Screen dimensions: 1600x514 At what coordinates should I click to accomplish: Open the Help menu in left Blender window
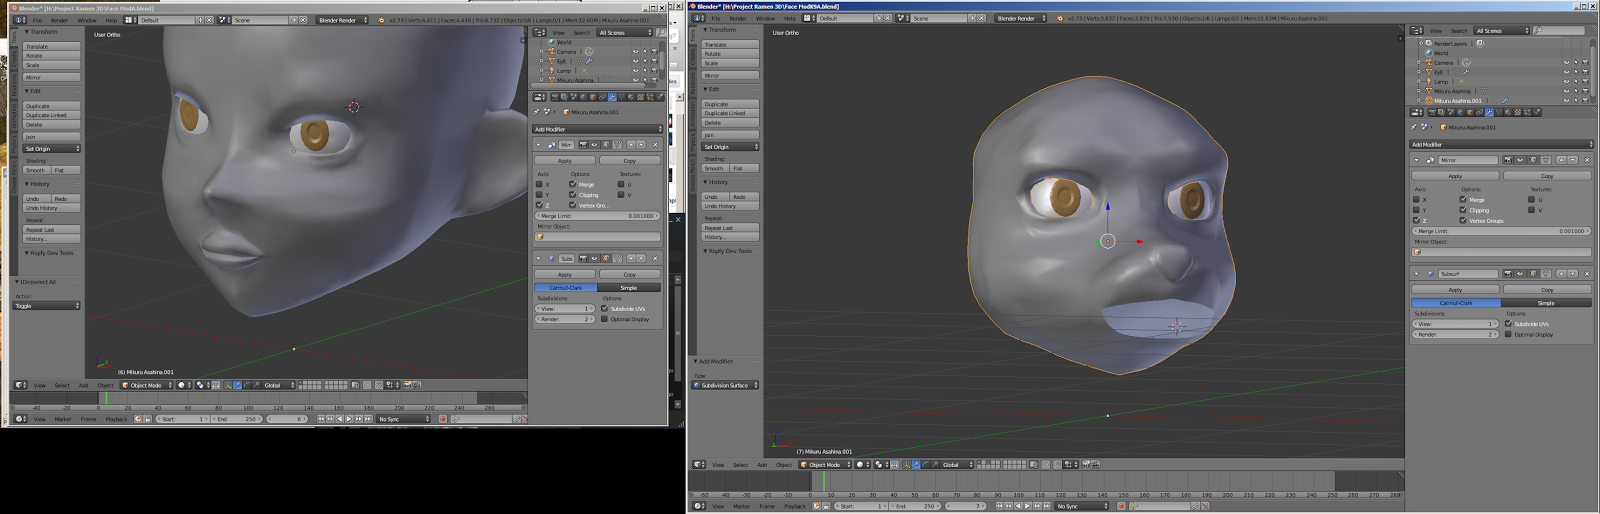111,20
